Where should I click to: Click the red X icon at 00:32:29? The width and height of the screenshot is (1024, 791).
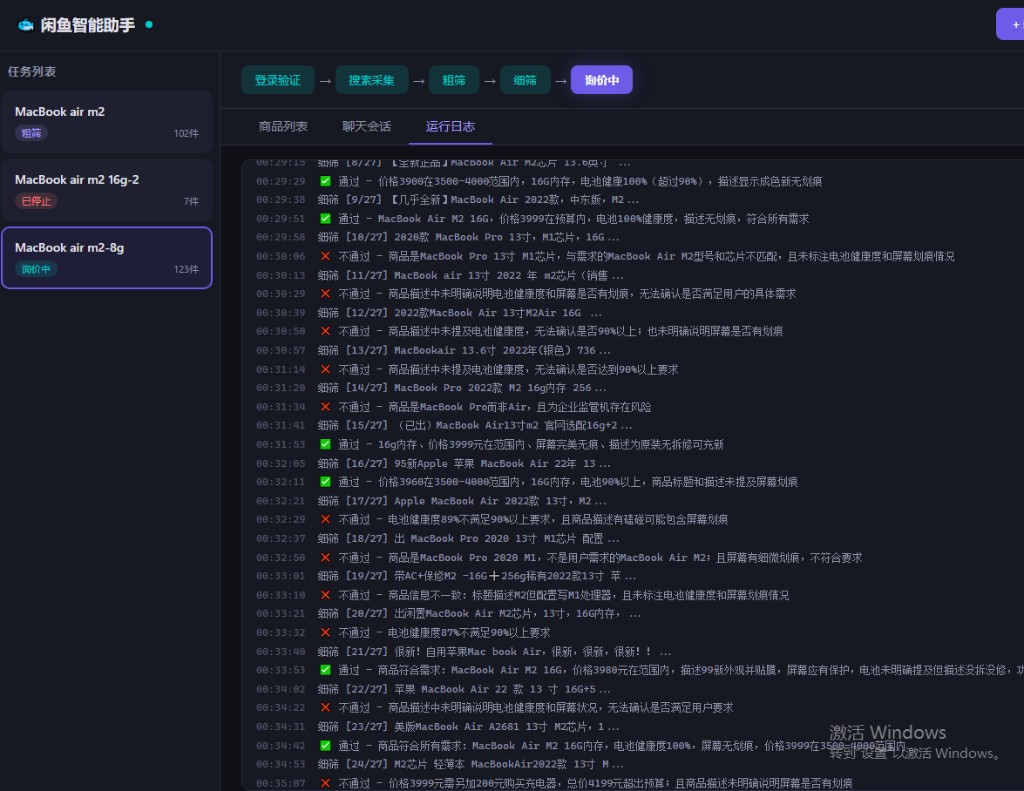tap(325, 519)
